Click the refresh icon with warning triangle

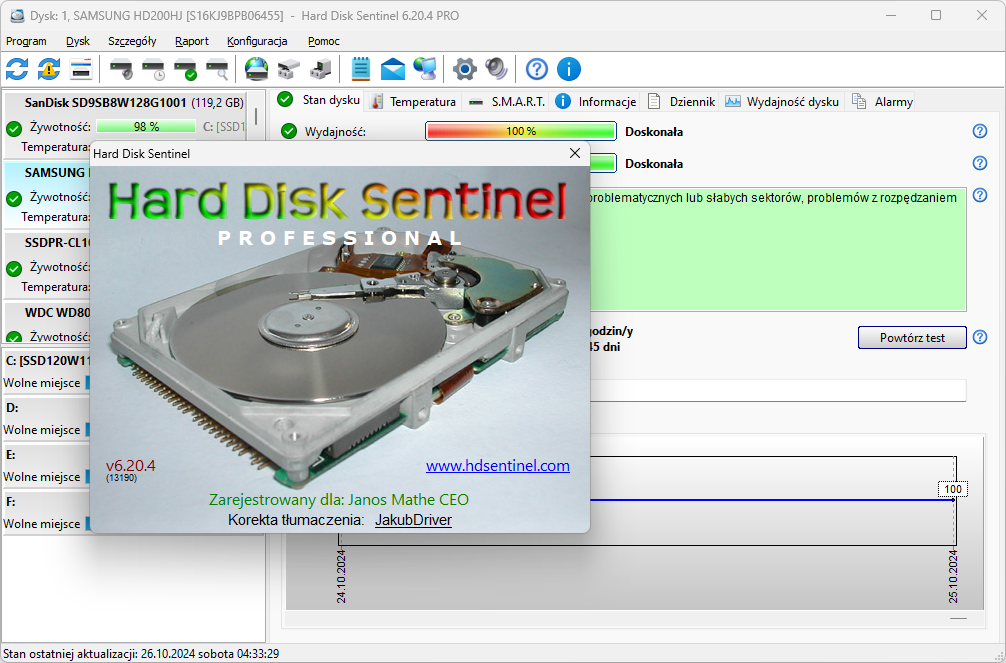[49, 69]
